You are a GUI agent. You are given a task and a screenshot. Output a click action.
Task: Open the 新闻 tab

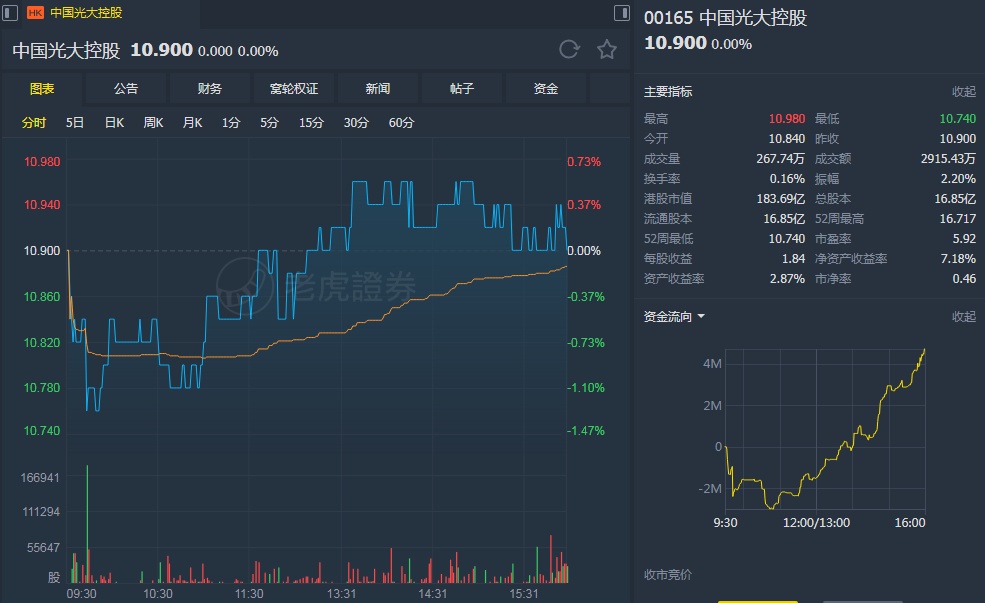(378, 89)
